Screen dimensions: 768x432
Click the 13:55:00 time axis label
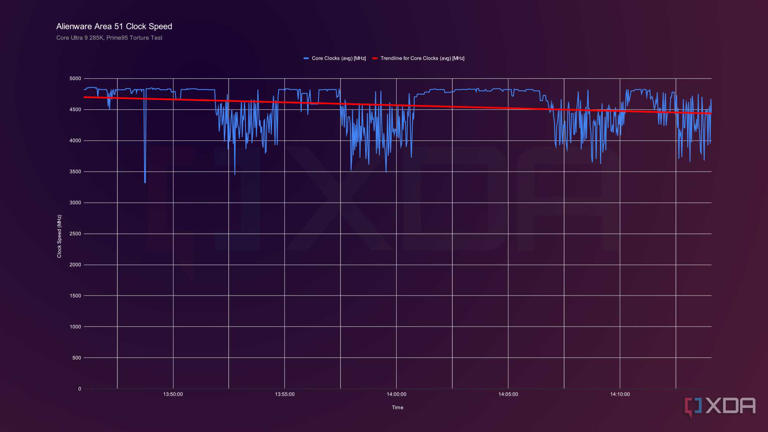click(x=285, y=394)
